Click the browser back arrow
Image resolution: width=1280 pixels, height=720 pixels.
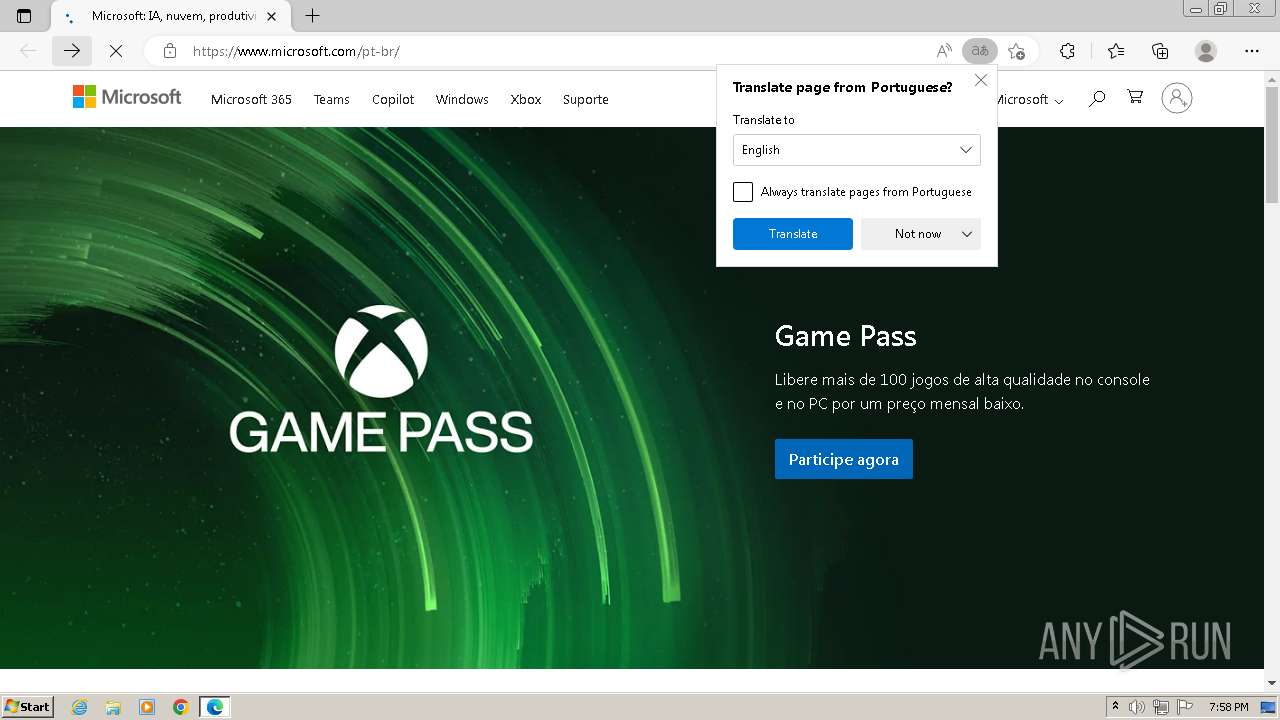point(28,51)
